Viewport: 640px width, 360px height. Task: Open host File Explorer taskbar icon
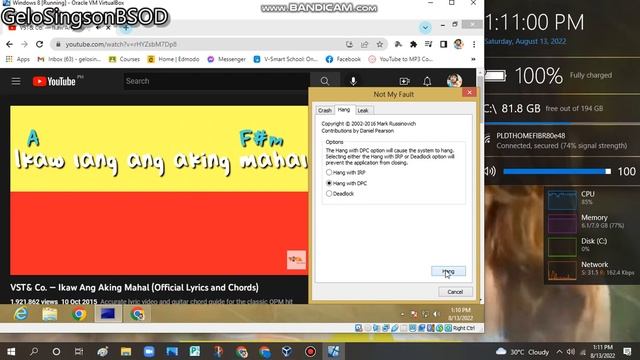(x=126, y=351)
